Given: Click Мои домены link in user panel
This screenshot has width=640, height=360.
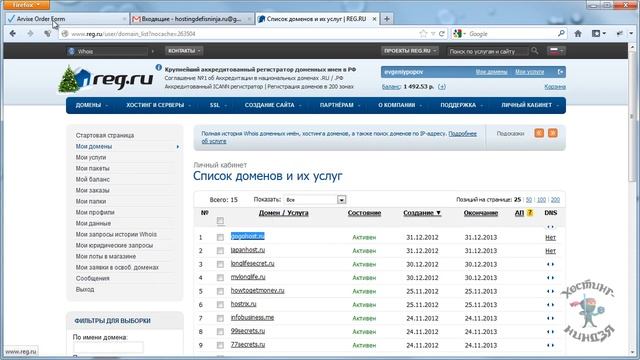Looking at the screenshot, I should [x=491, y=72].
